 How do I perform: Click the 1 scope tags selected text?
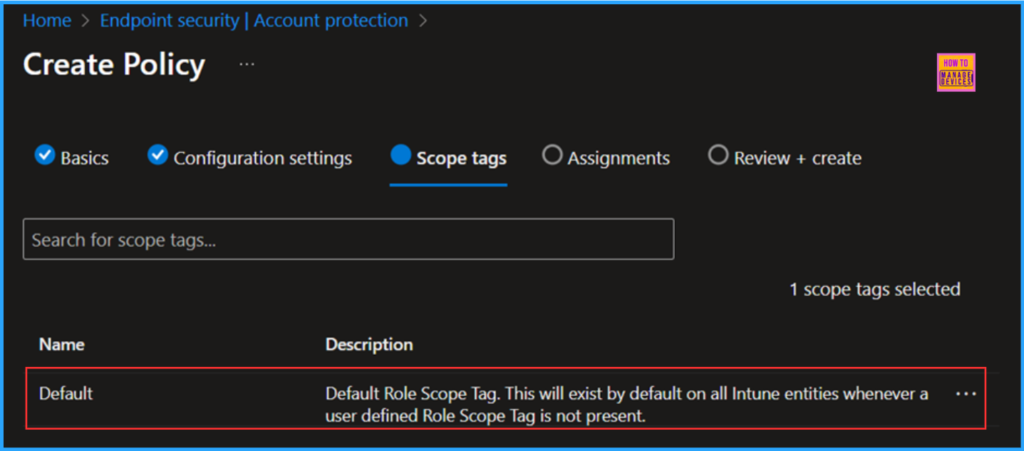click(875, 289)
